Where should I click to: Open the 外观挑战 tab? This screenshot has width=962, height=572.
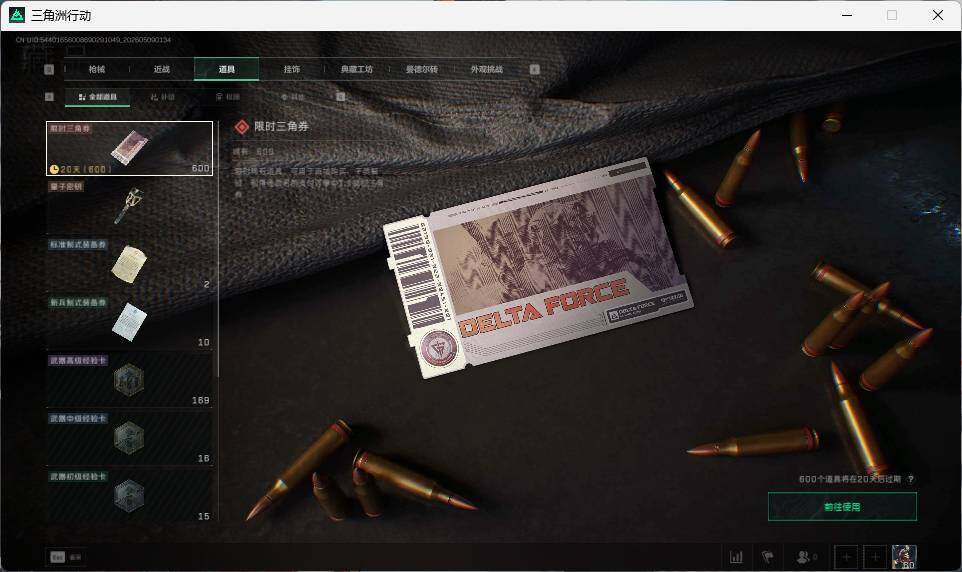point(487,69)
